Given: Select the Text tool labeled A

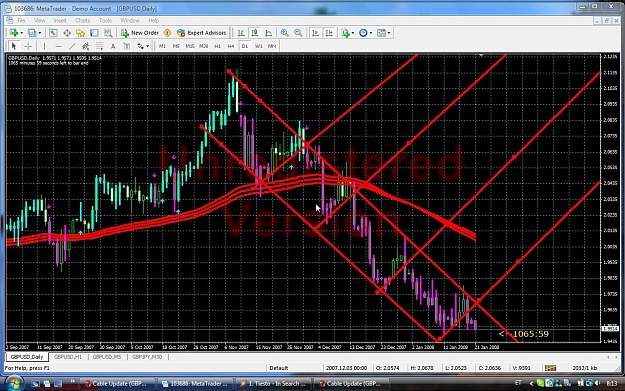Looking at the screenshot, I should [x=113, y=46].
